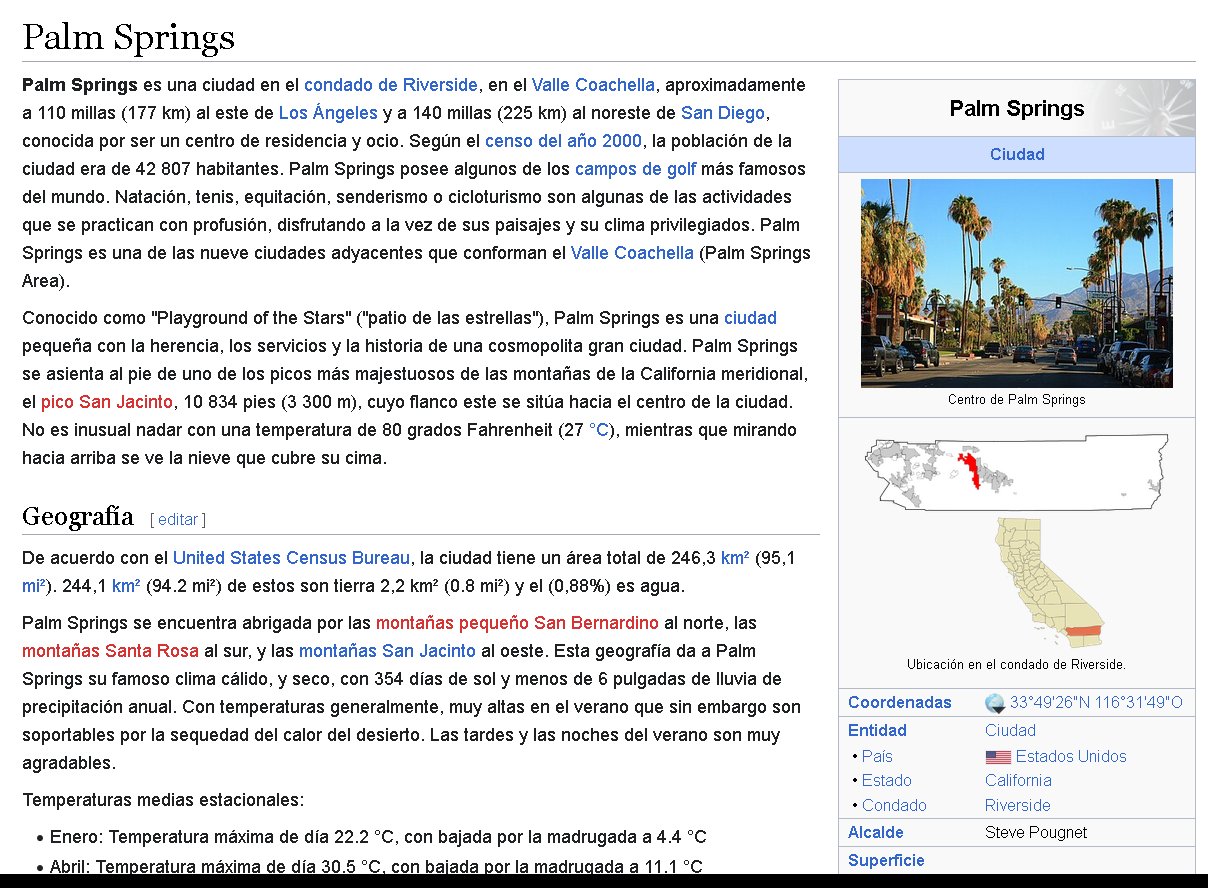Click the 'Alcalde' label in infobox

[x=875, y=833]
